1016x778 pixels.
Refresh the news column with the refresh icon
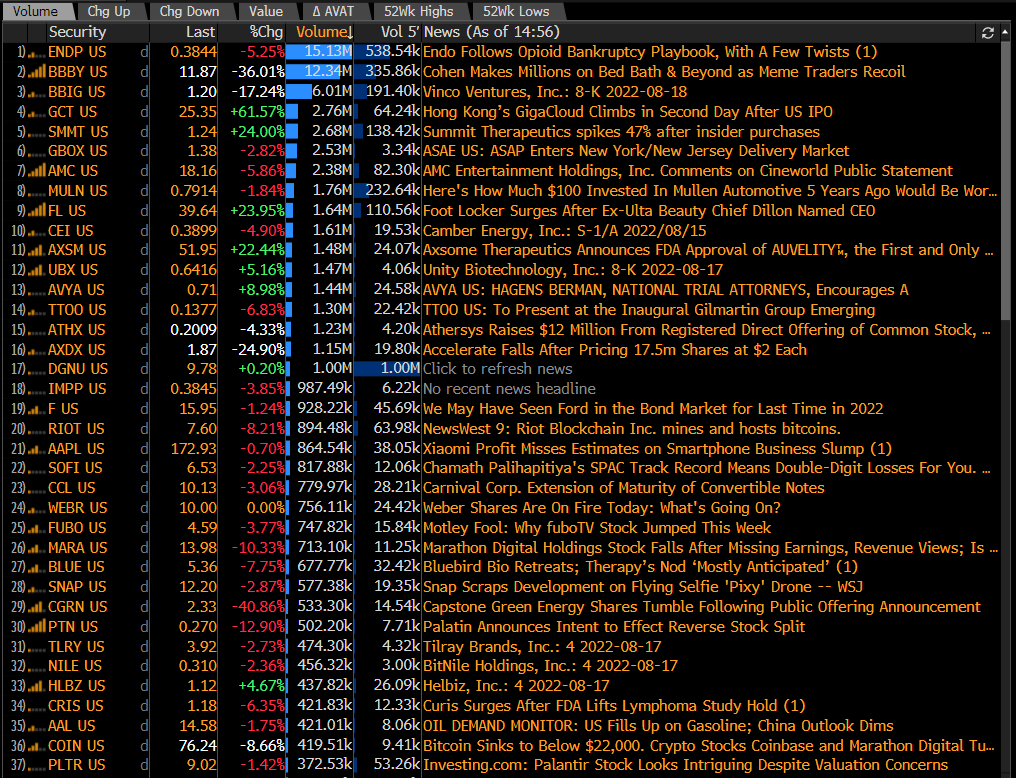pyautogui.click(x=987, y=32)
